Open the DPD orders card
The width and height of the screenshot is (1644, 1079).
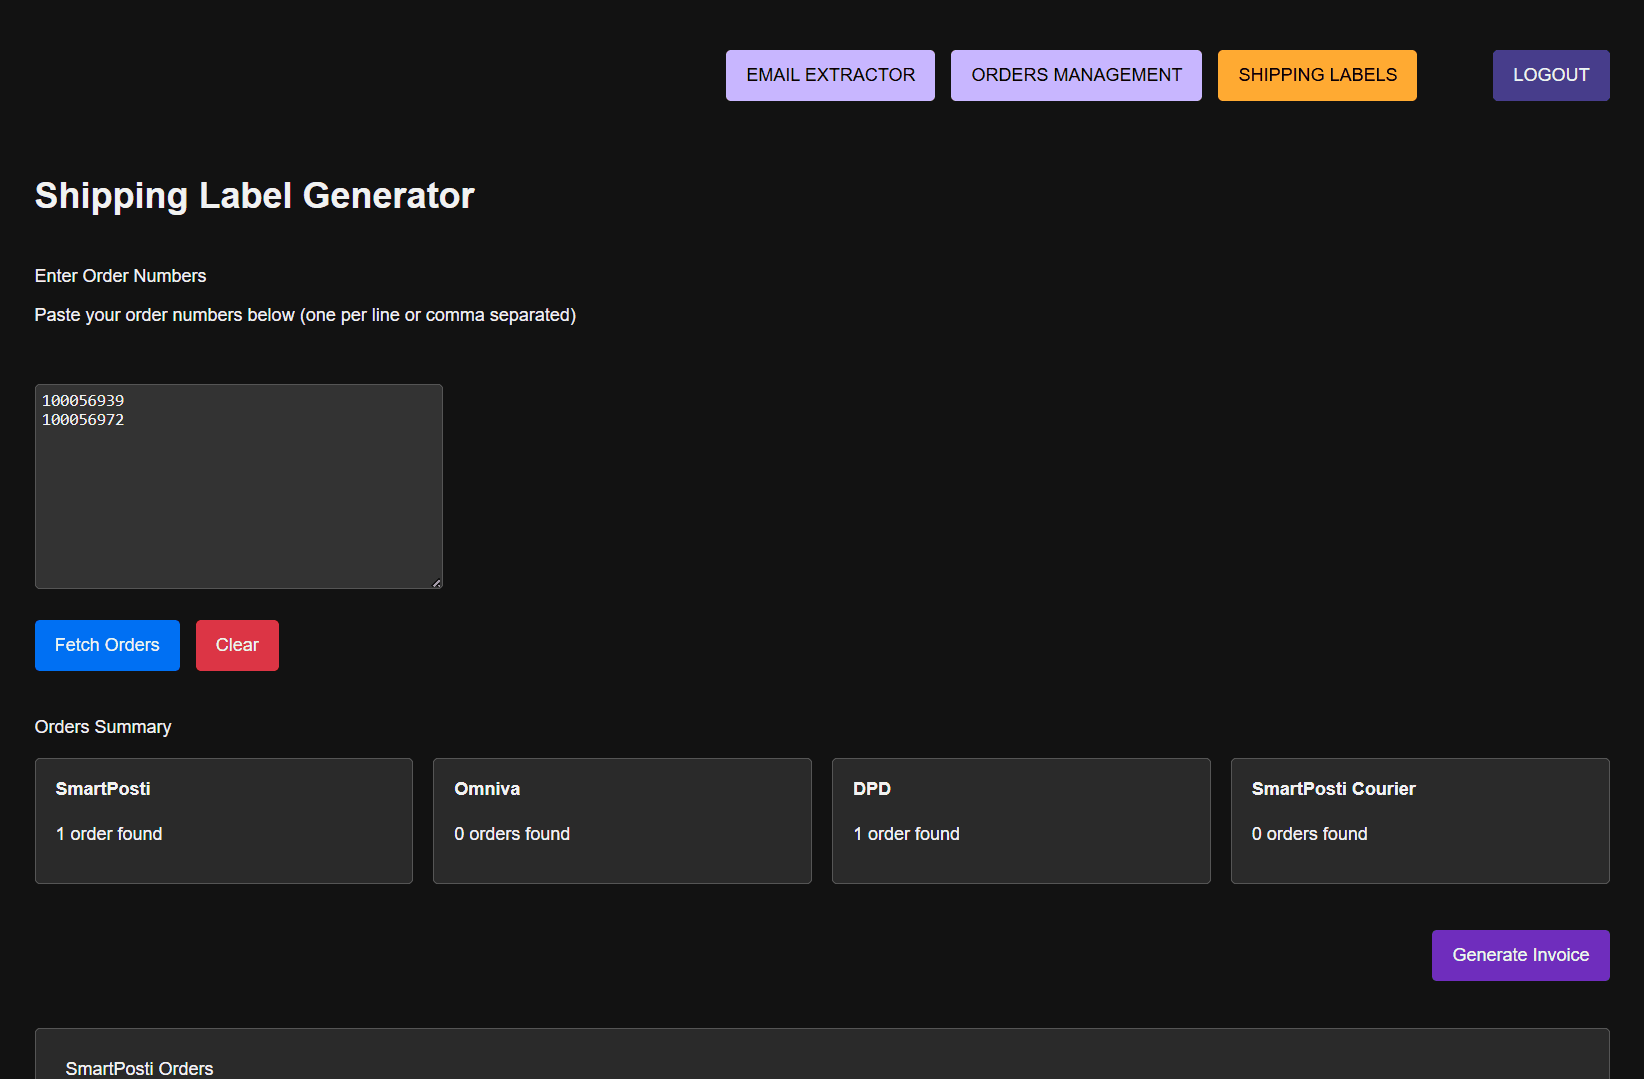1020,820
